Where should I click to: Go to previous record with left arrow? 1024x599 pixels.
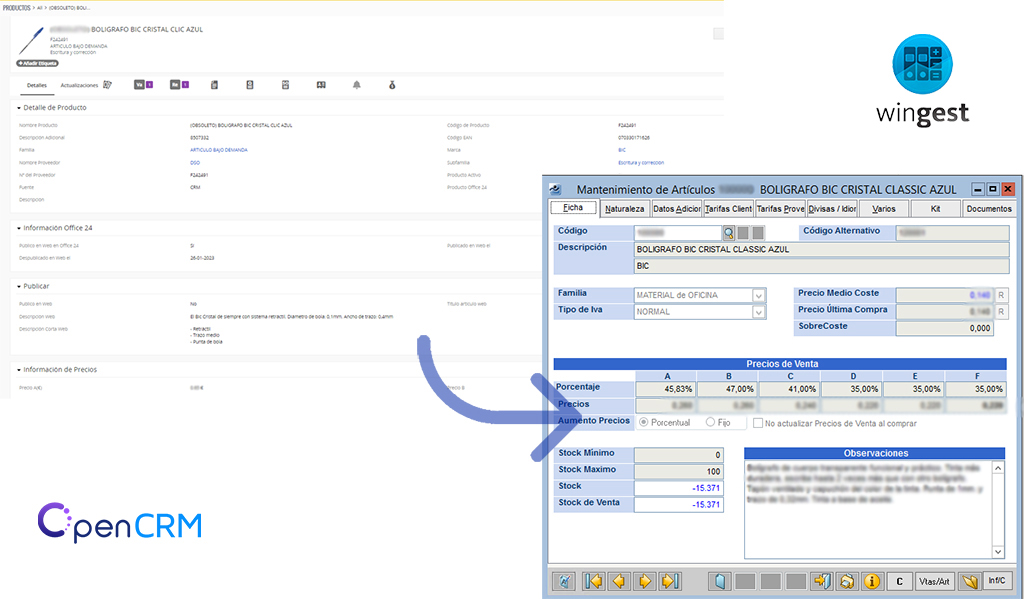click(619, 581)
